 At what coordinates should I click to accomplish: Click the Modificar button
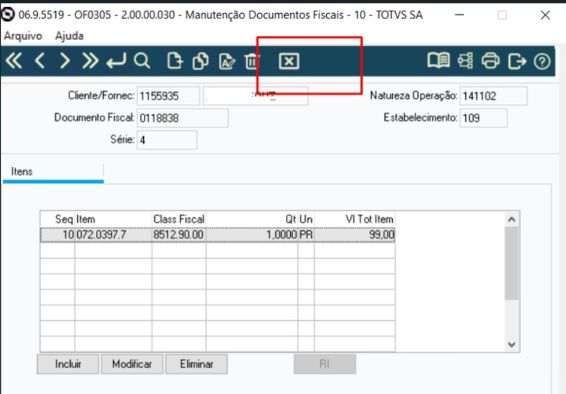pos(132,364)
